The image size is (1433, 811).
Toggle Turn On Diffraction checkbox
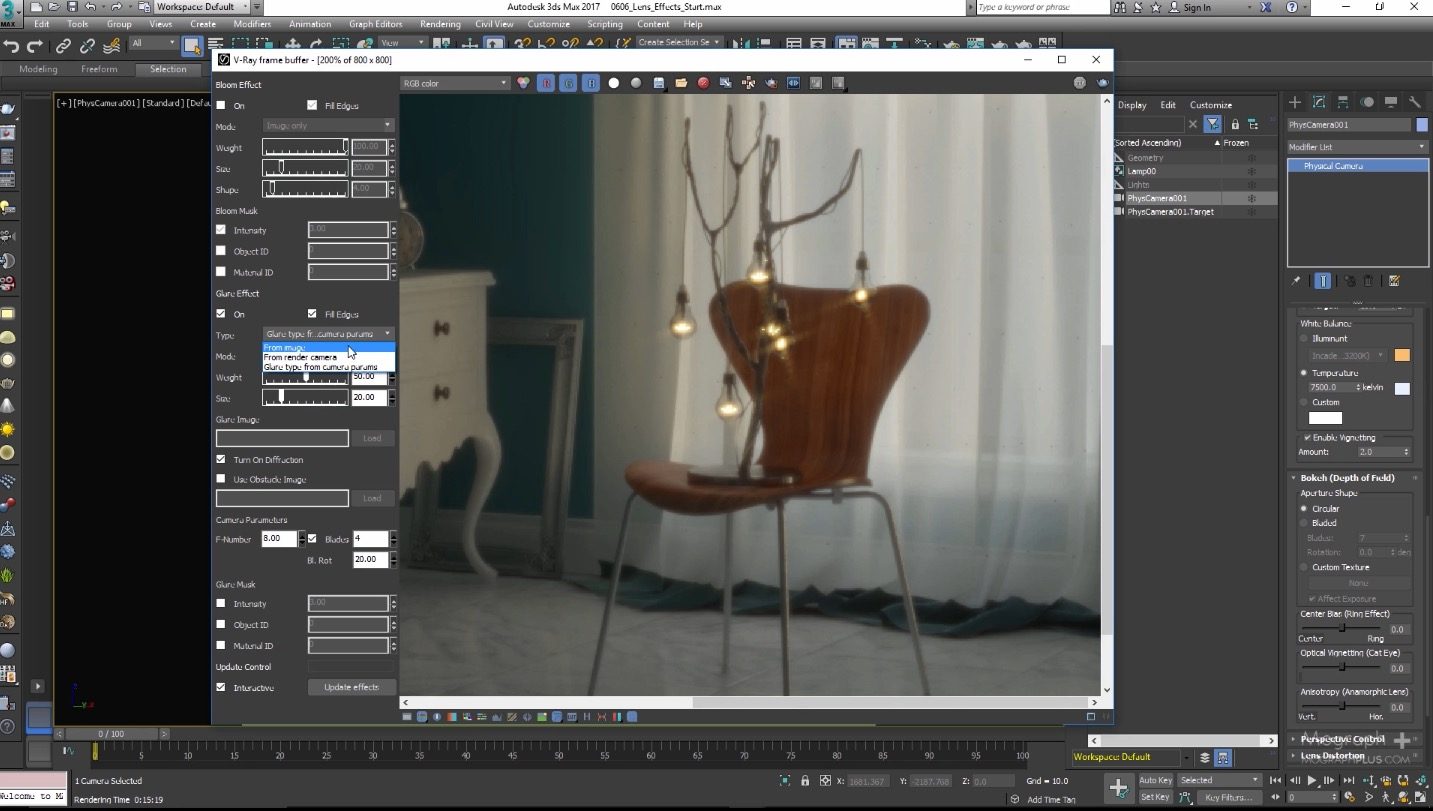[221, 459]
